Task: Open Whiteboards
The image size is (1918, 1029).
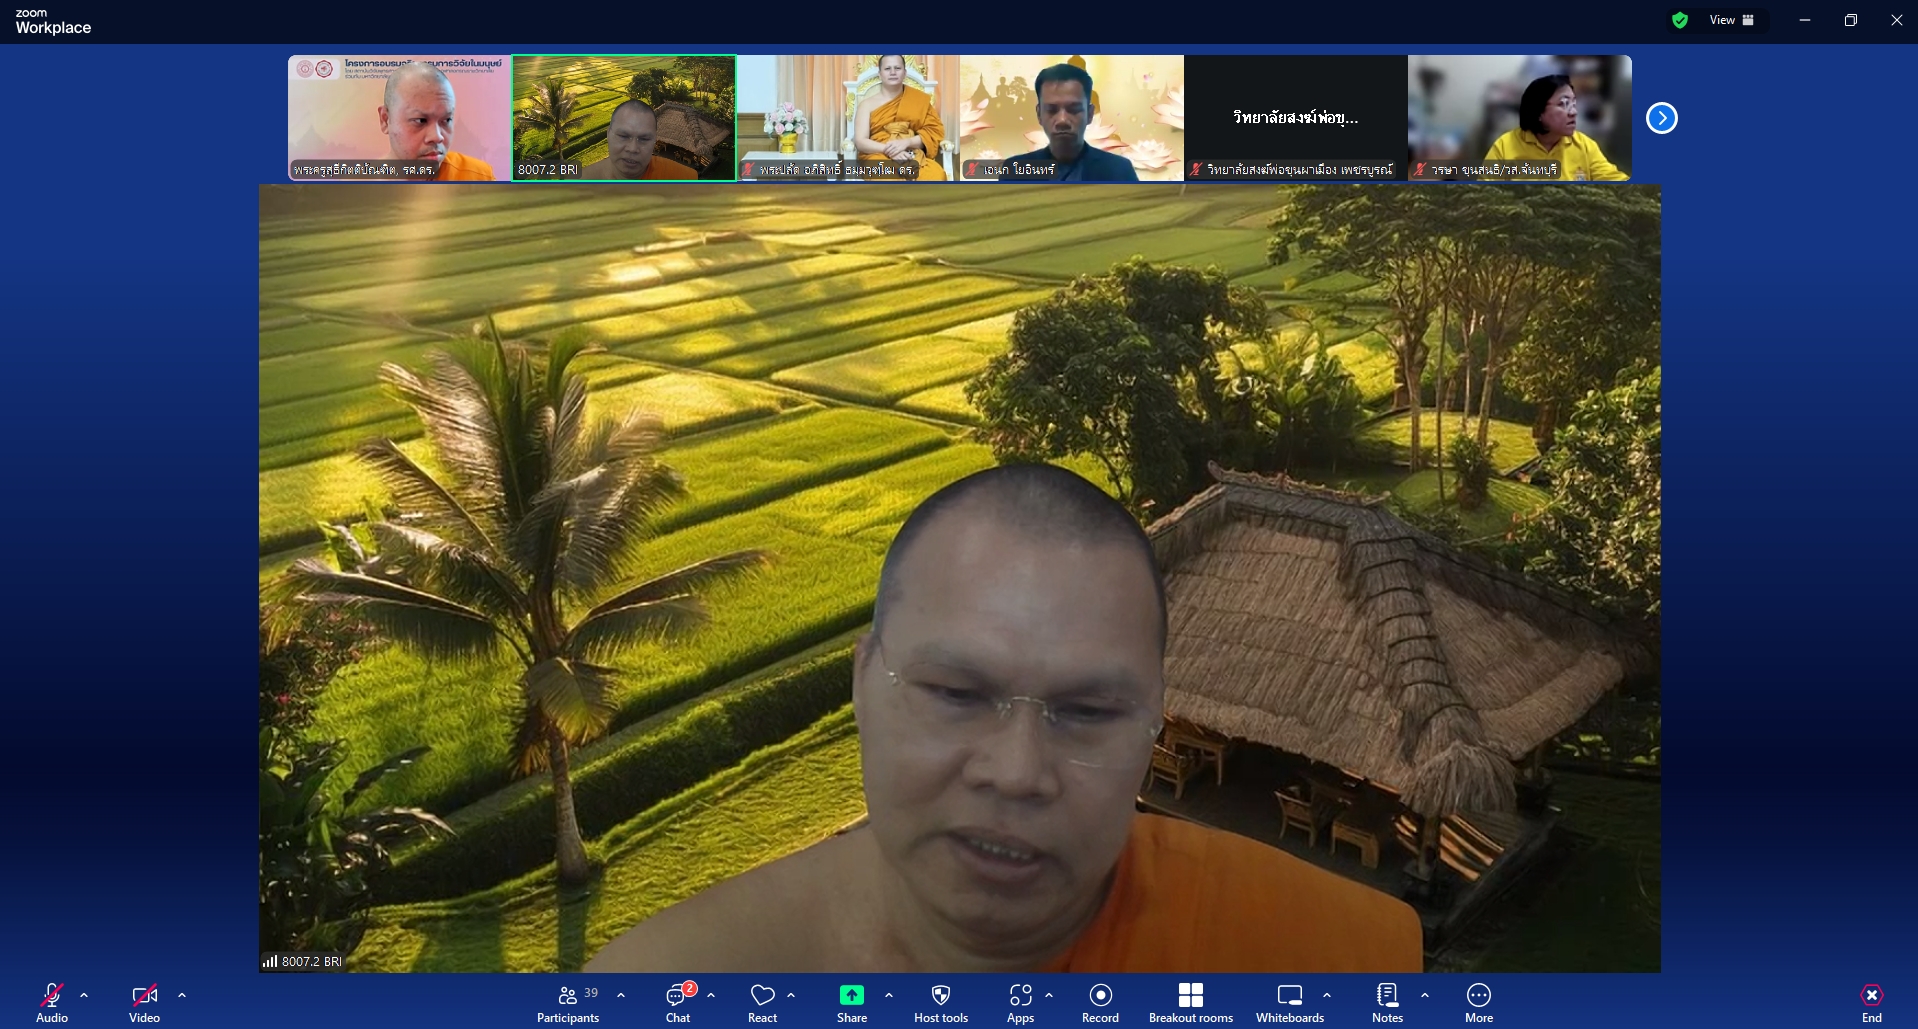Action: coord(1289,1003)
